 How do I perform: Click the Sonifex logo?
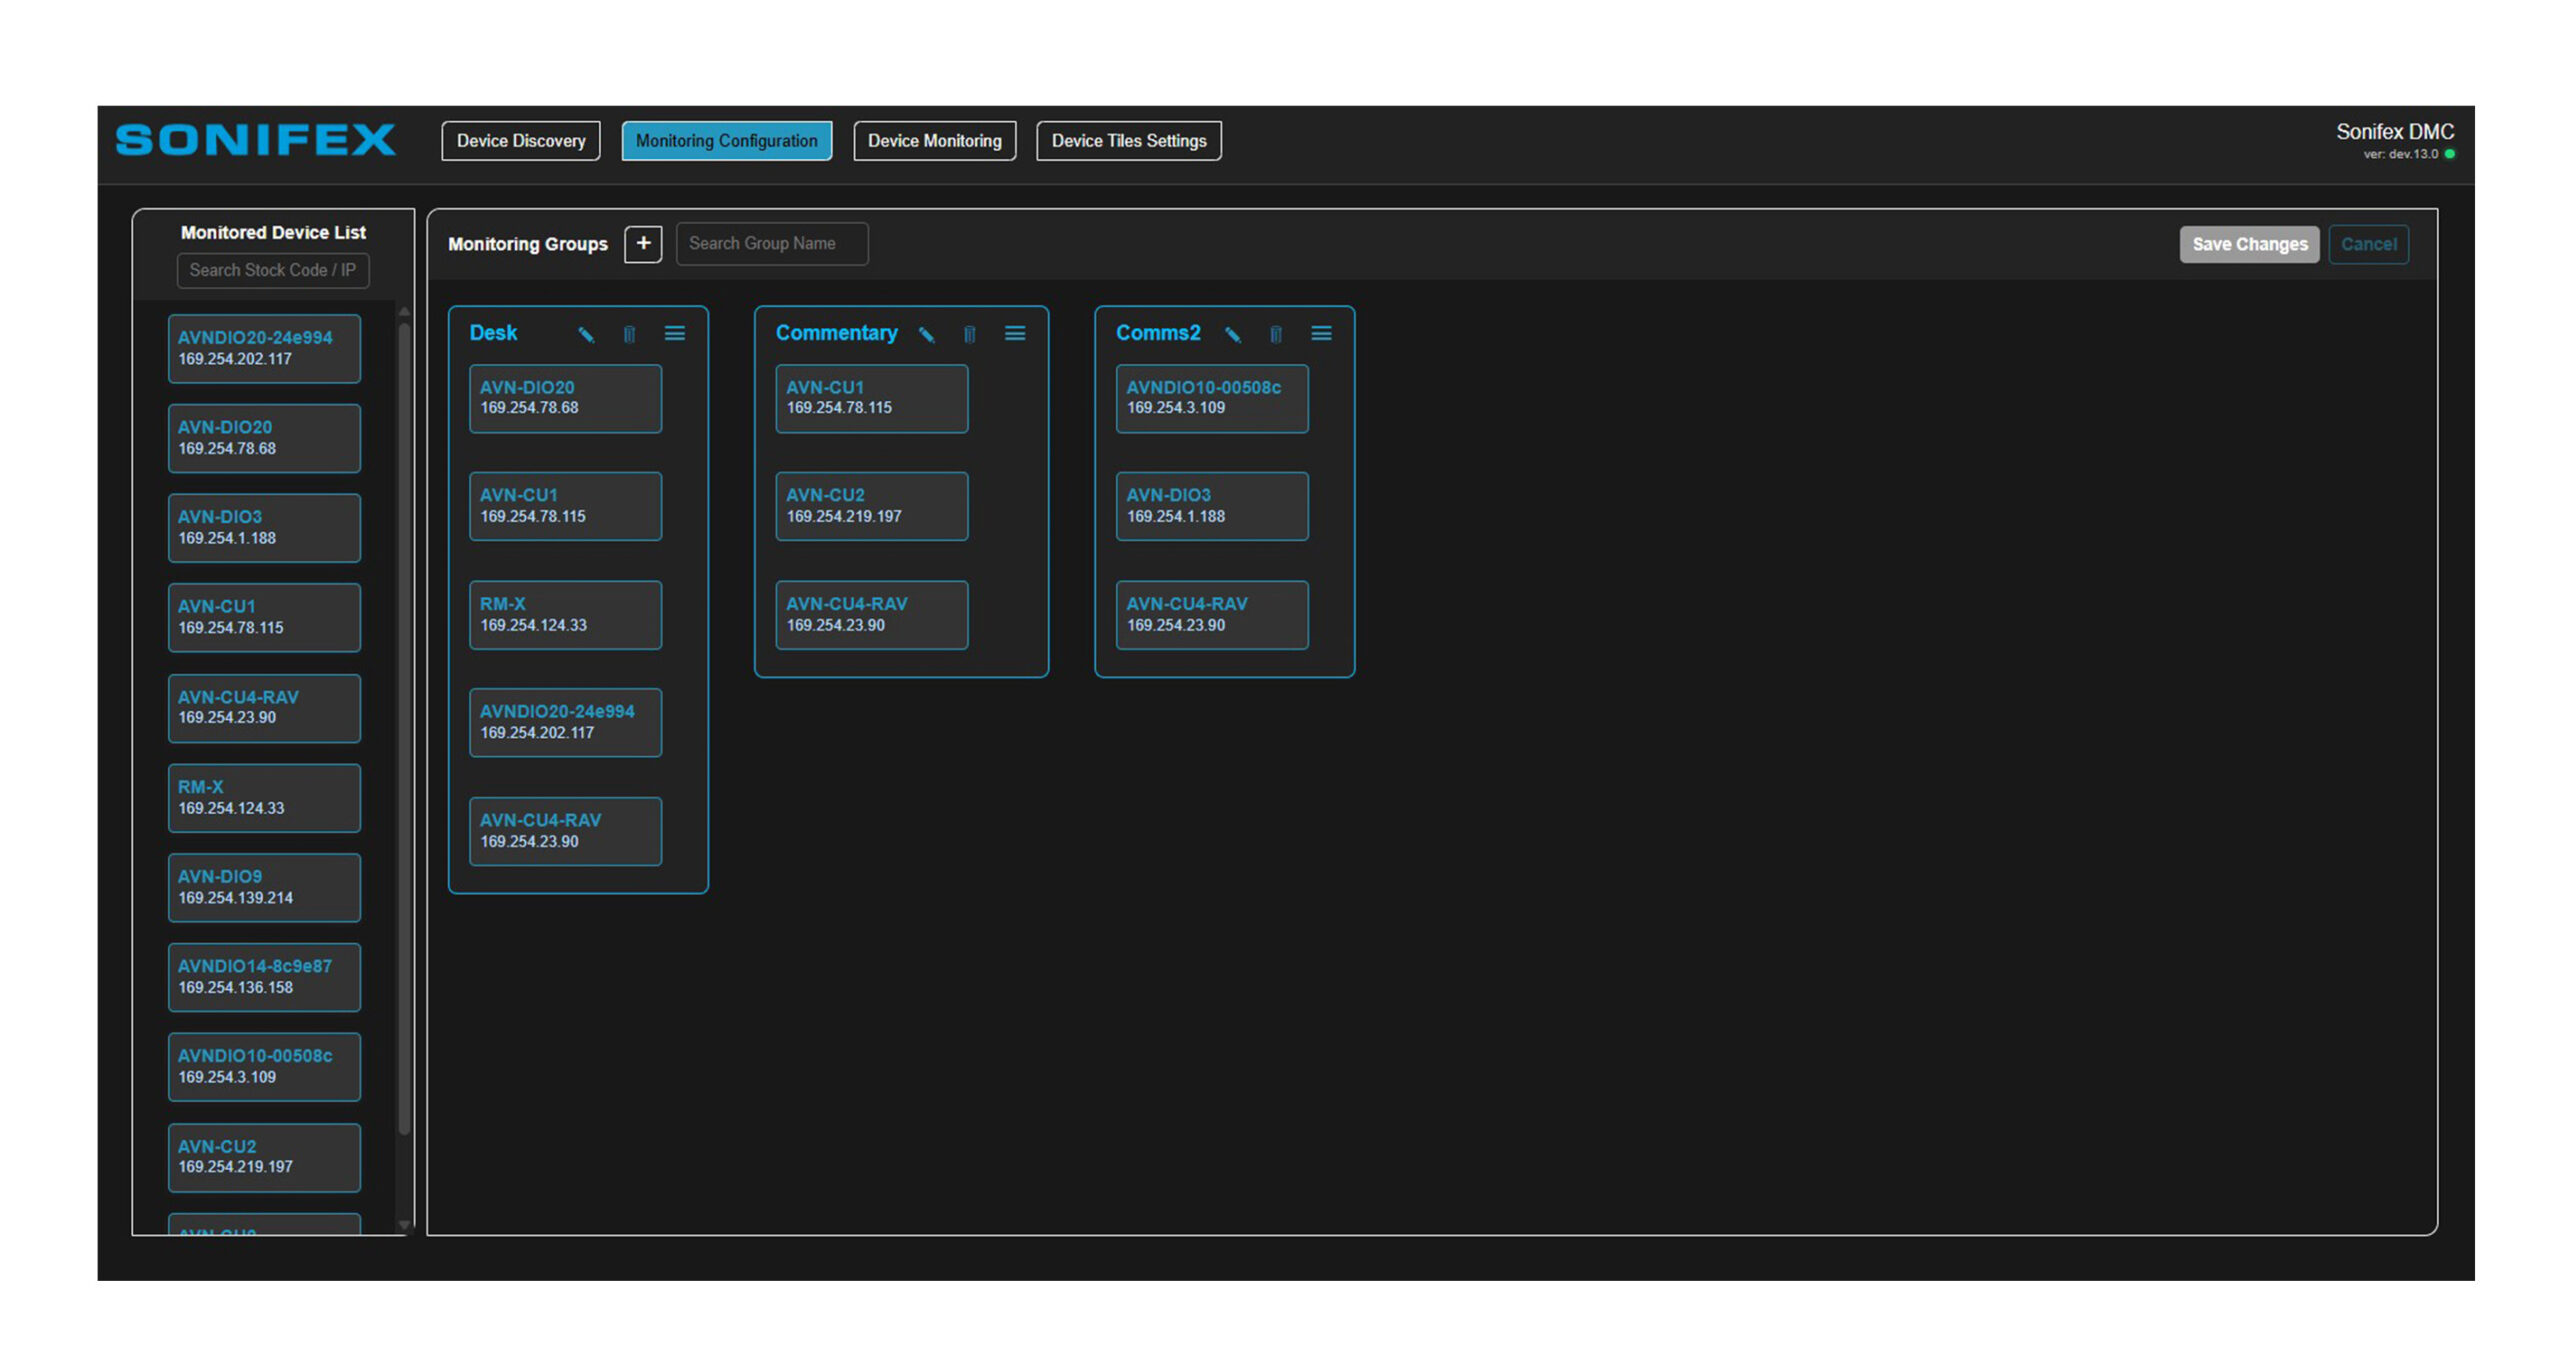point(255,140)
